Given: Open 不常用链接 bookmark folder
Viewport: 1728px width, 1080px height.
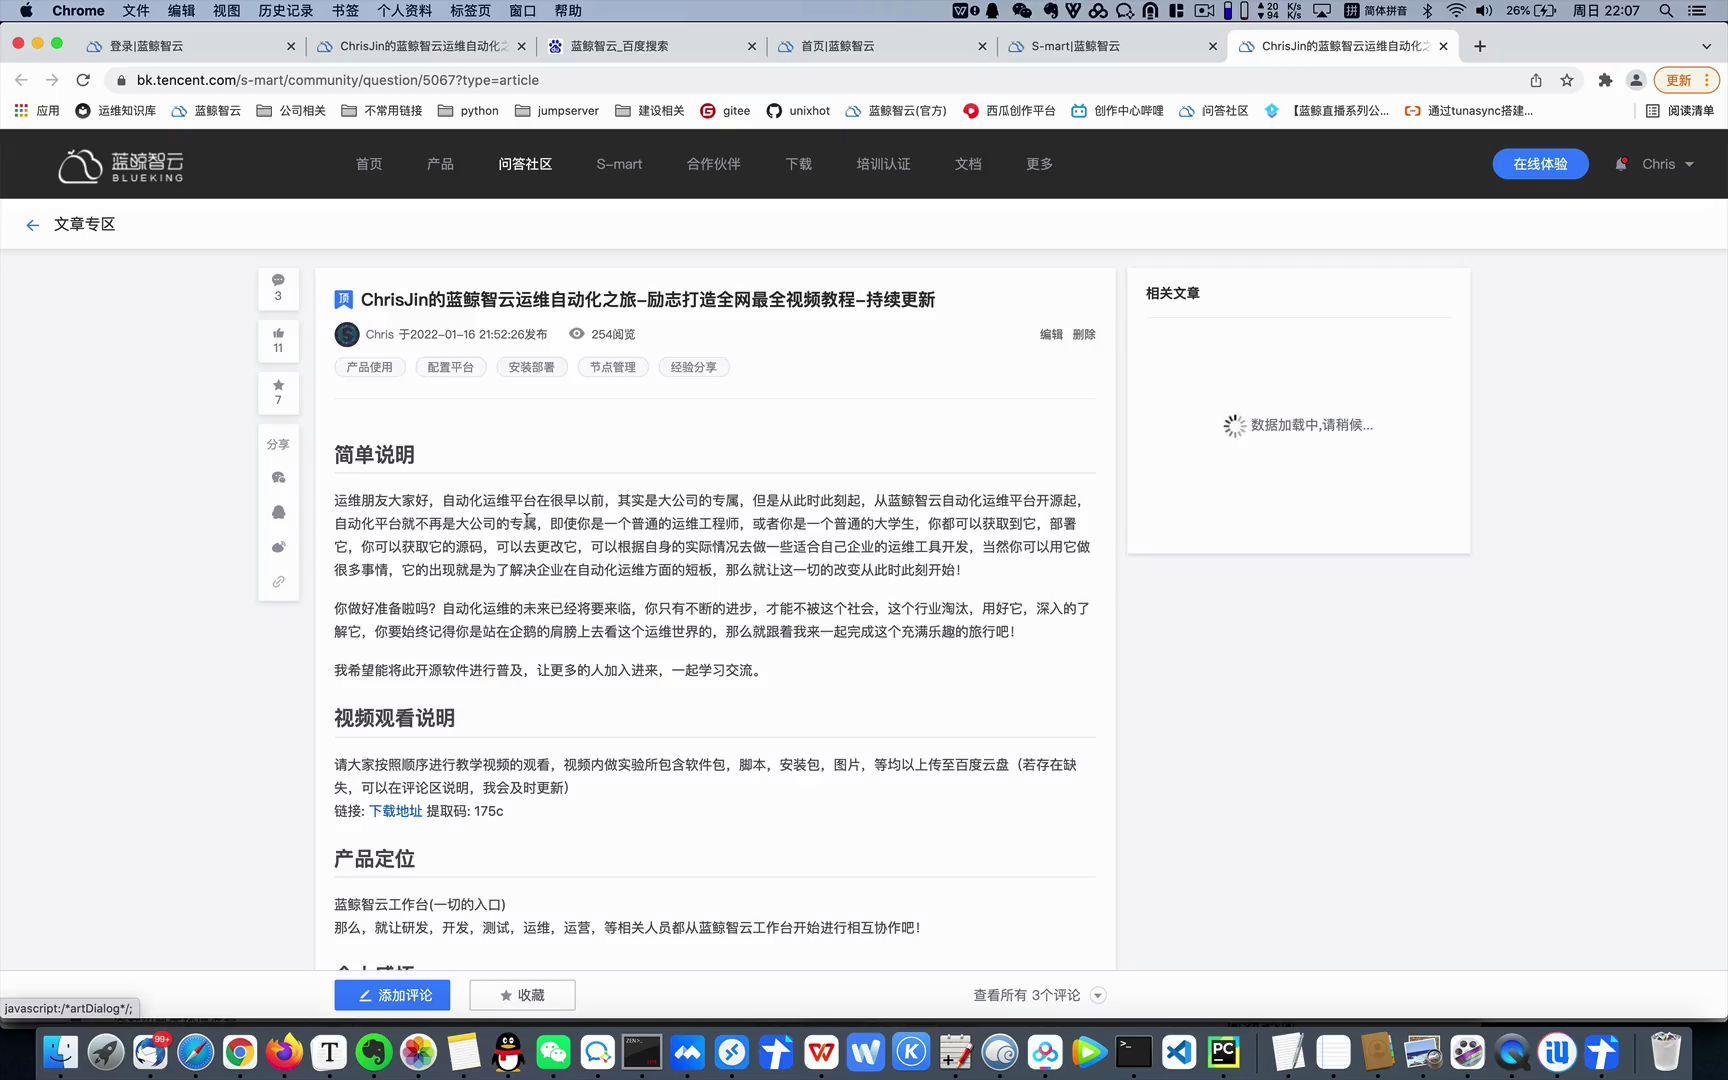Looking at the screenshot, I should click(x=382, y=111).
